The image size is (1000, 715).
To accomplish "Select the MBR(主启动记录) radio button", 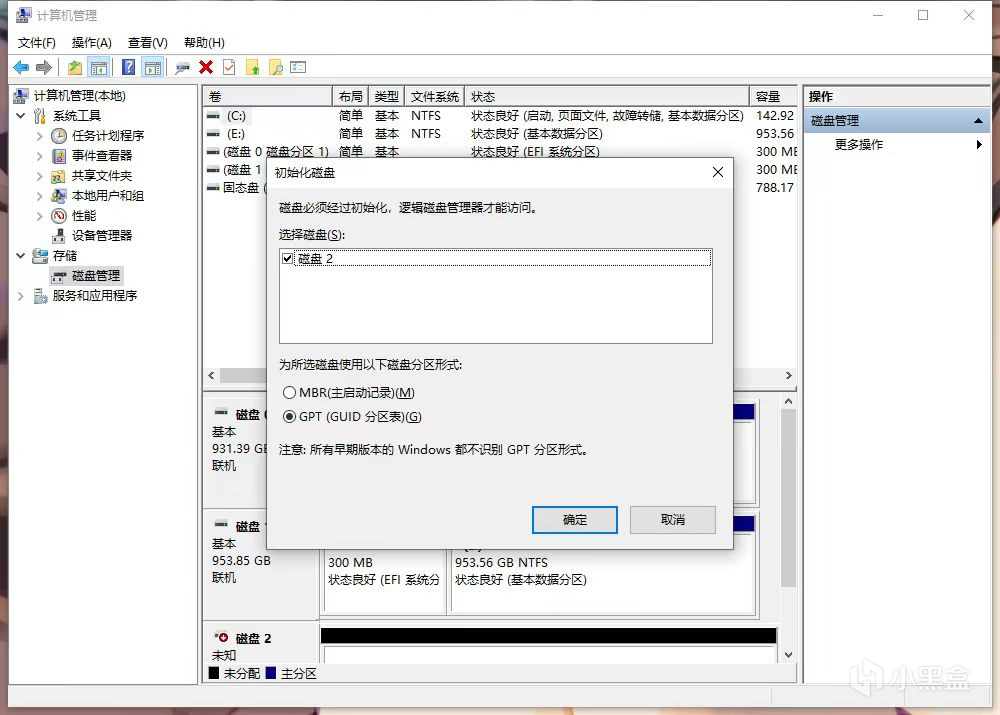I will 290,392.
